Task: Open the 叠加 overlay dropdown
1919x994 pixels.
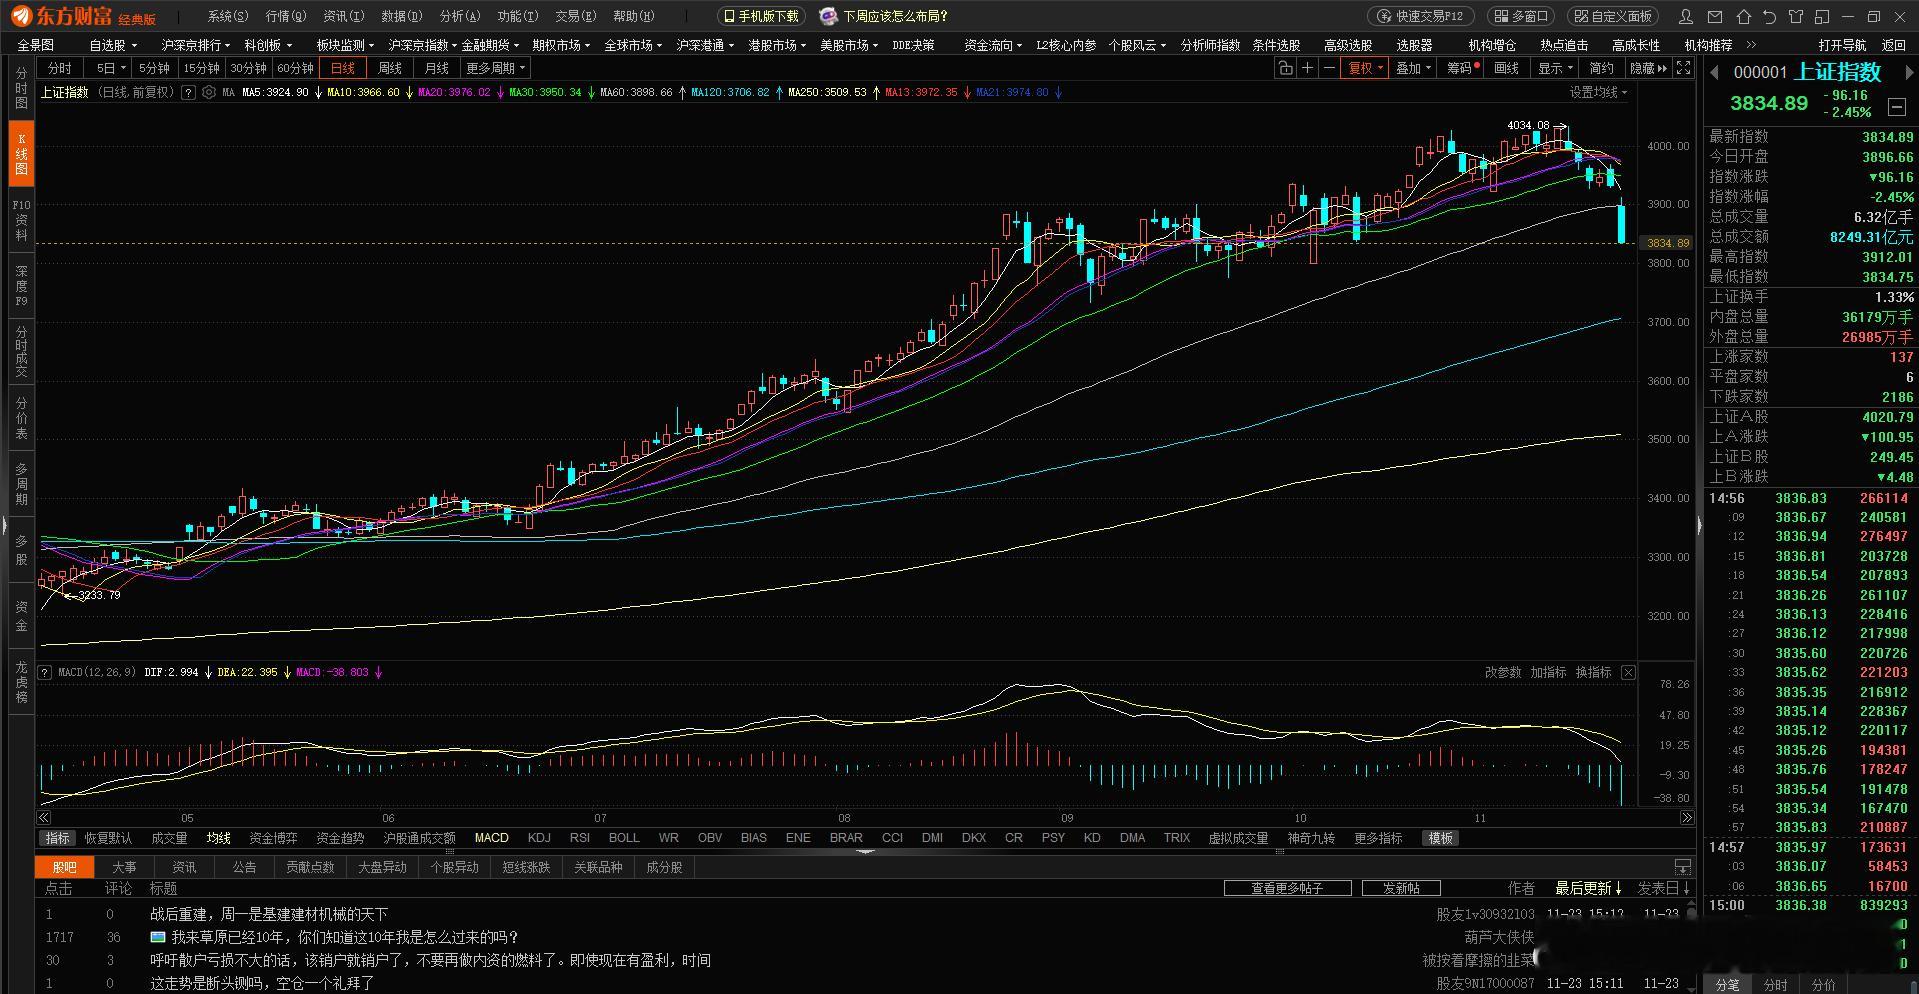Action: (x=1414, y=68)
